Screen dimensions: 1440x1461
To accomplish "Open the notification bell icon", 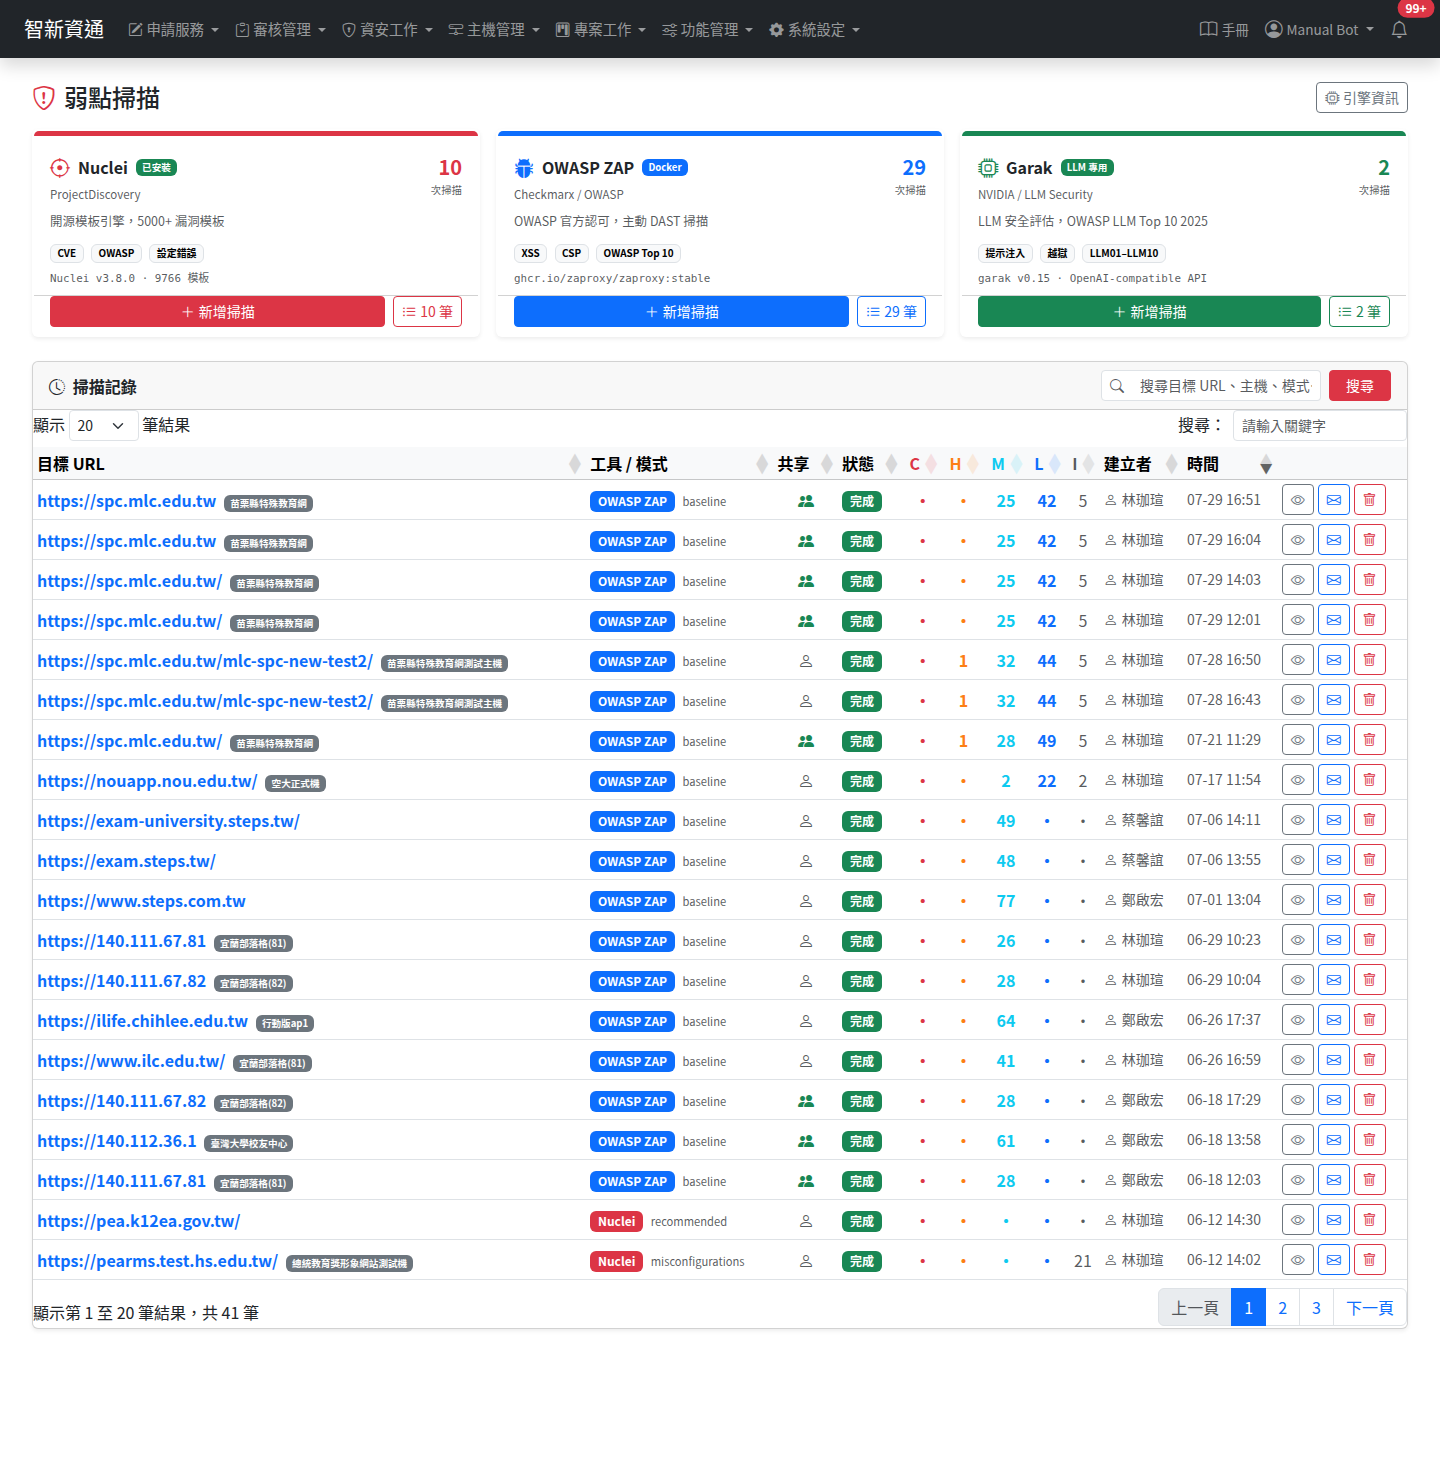I will [x=1399, y=29].
